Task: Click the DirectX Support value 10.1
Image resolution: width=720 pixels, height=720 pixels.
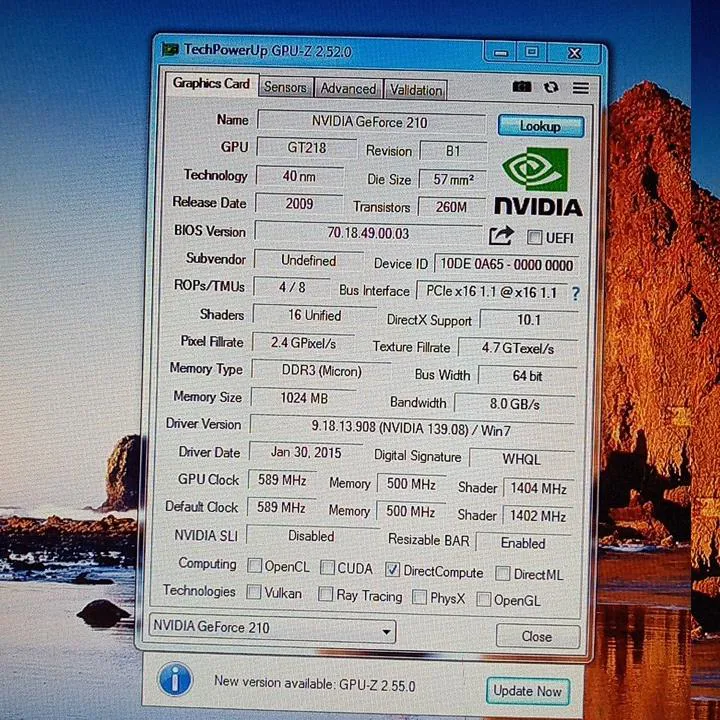Action: (529, 320)
